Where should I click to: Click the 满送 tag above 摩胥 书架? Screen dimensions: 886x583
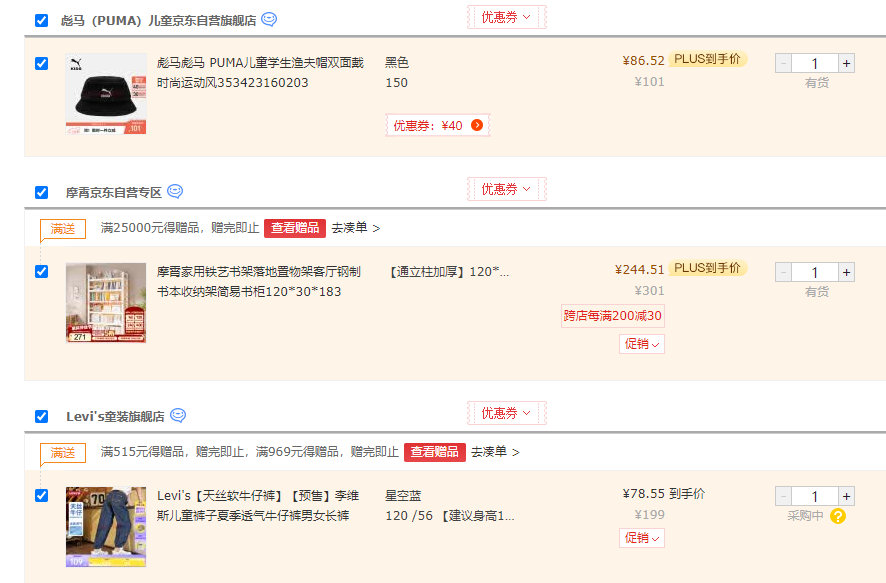[63, 229]
